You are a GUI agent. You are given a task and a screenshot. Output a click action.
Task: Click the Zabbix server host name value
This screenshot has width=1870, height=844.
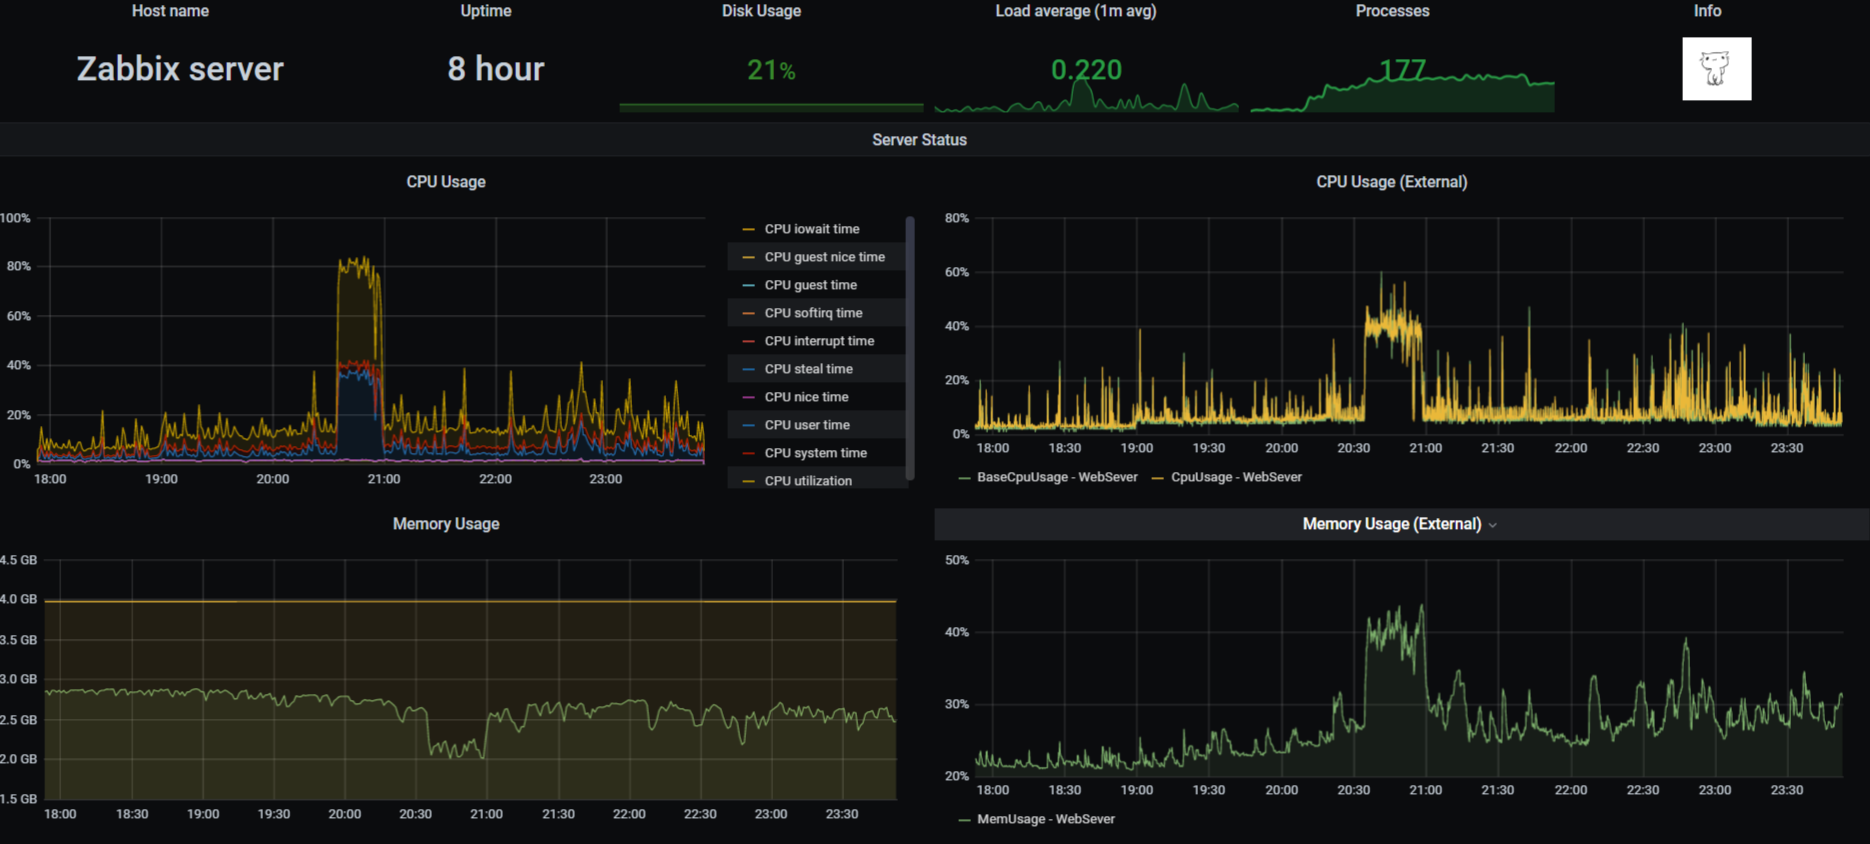coord(180,69)
